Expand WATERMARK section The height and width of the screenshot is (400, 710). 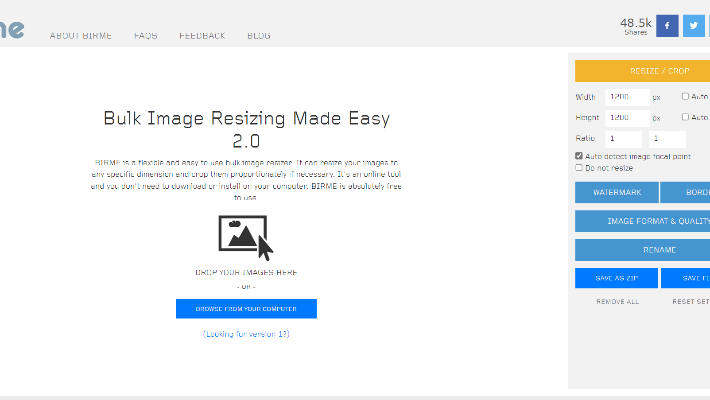(x=617, y=193)
